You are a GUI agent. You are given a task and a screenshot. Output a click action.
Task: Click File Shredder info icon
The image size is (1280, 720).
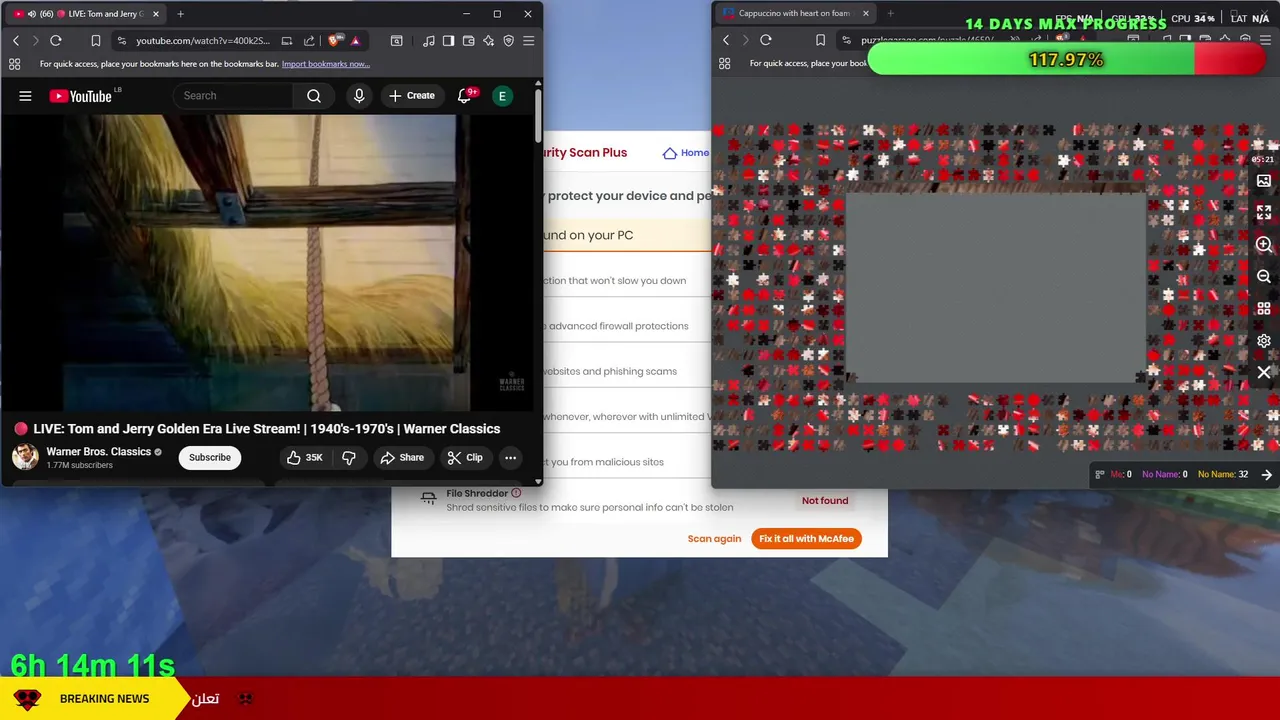click(516, 493)
